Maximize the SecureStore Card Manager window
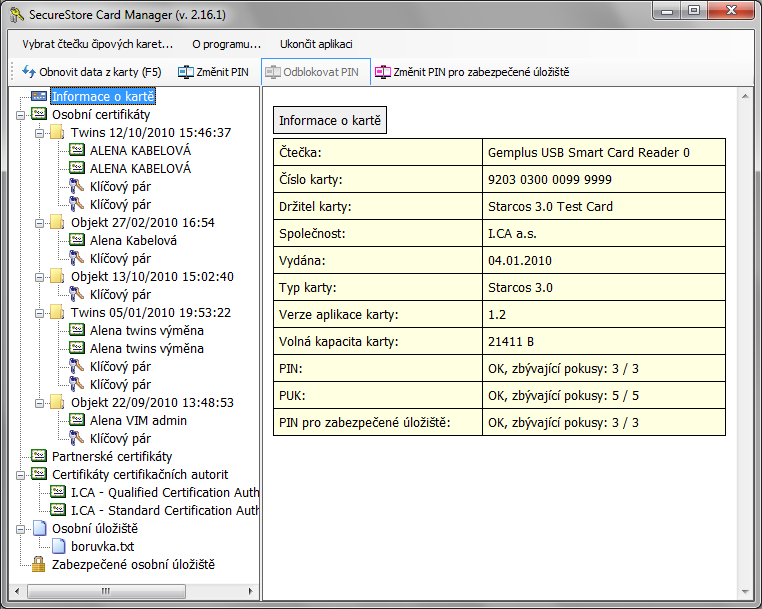Image resolution: width=762 pixels, height=609 pixels. tap(693, 11)
